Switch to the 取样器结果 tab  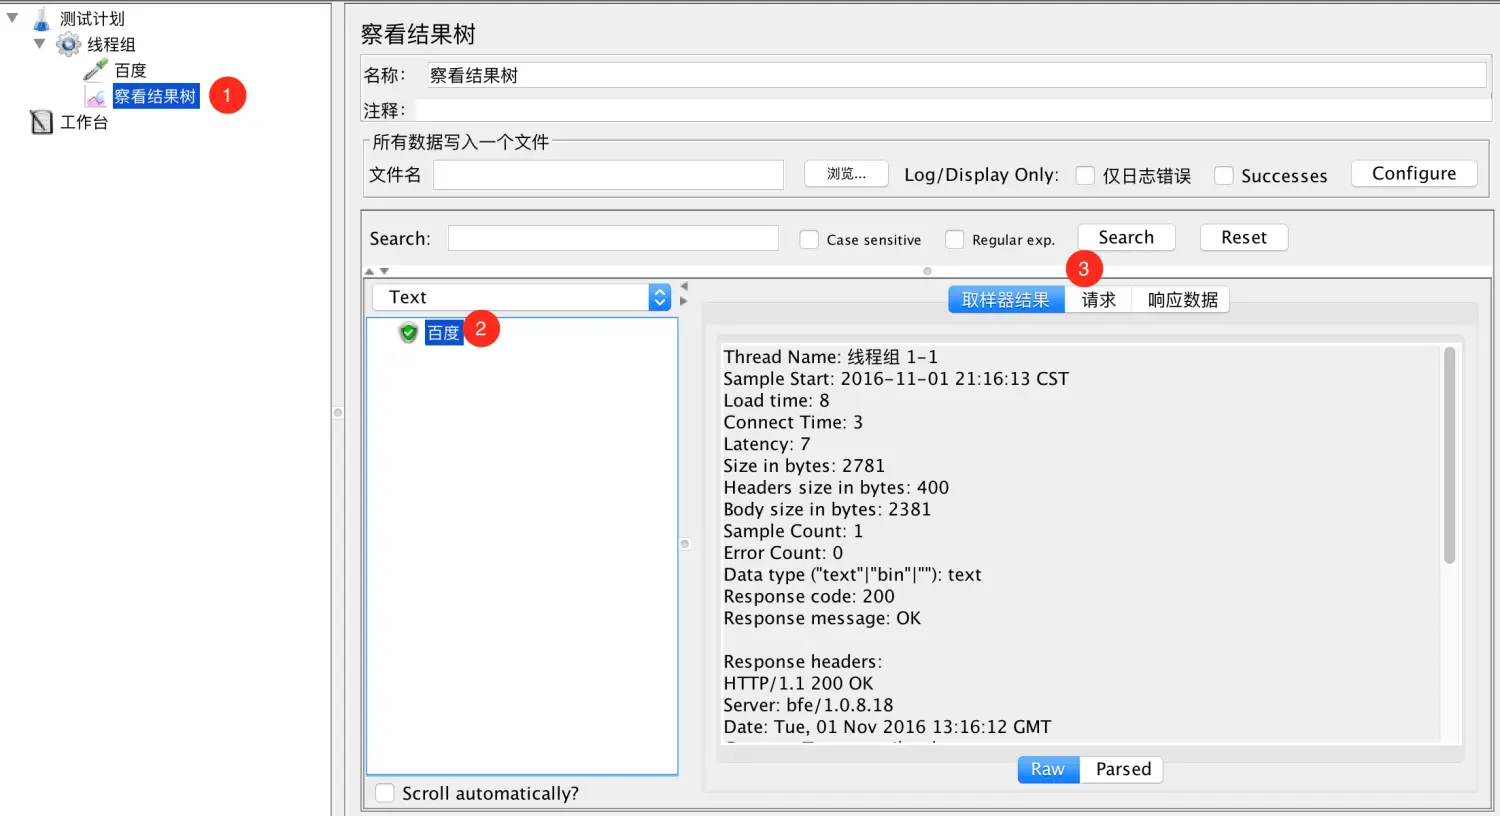point(1006,300)
